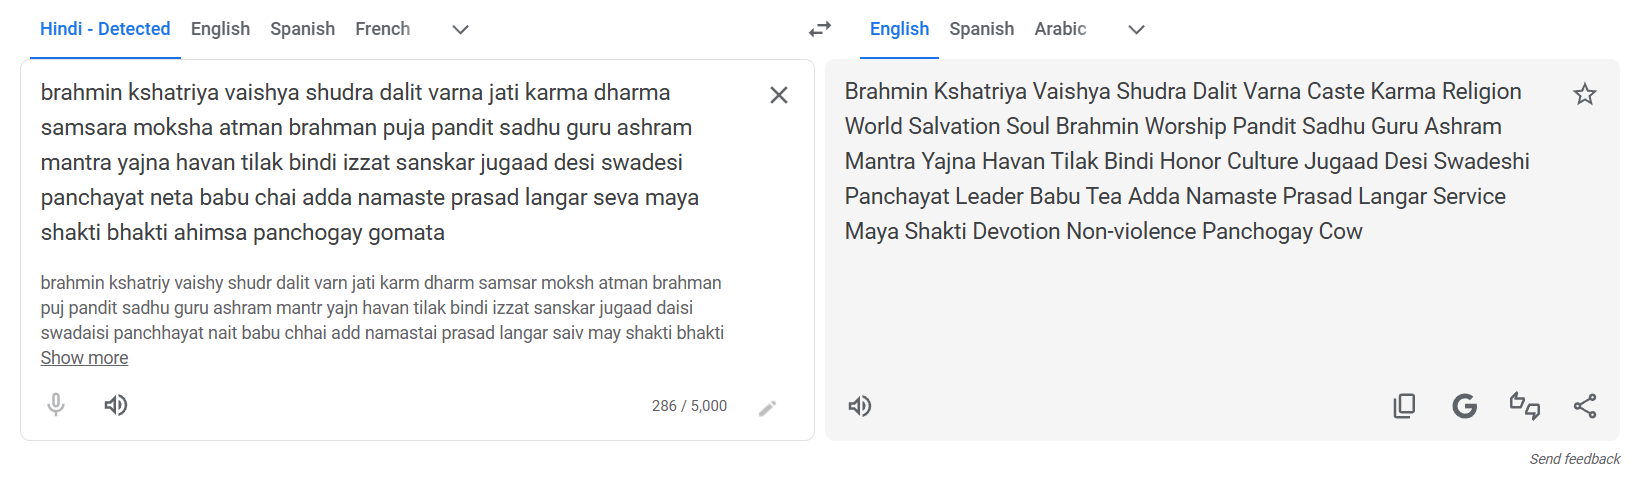Share the translation via share icon
Screen dimensions: 1641x492
[x=1585, y=406]
